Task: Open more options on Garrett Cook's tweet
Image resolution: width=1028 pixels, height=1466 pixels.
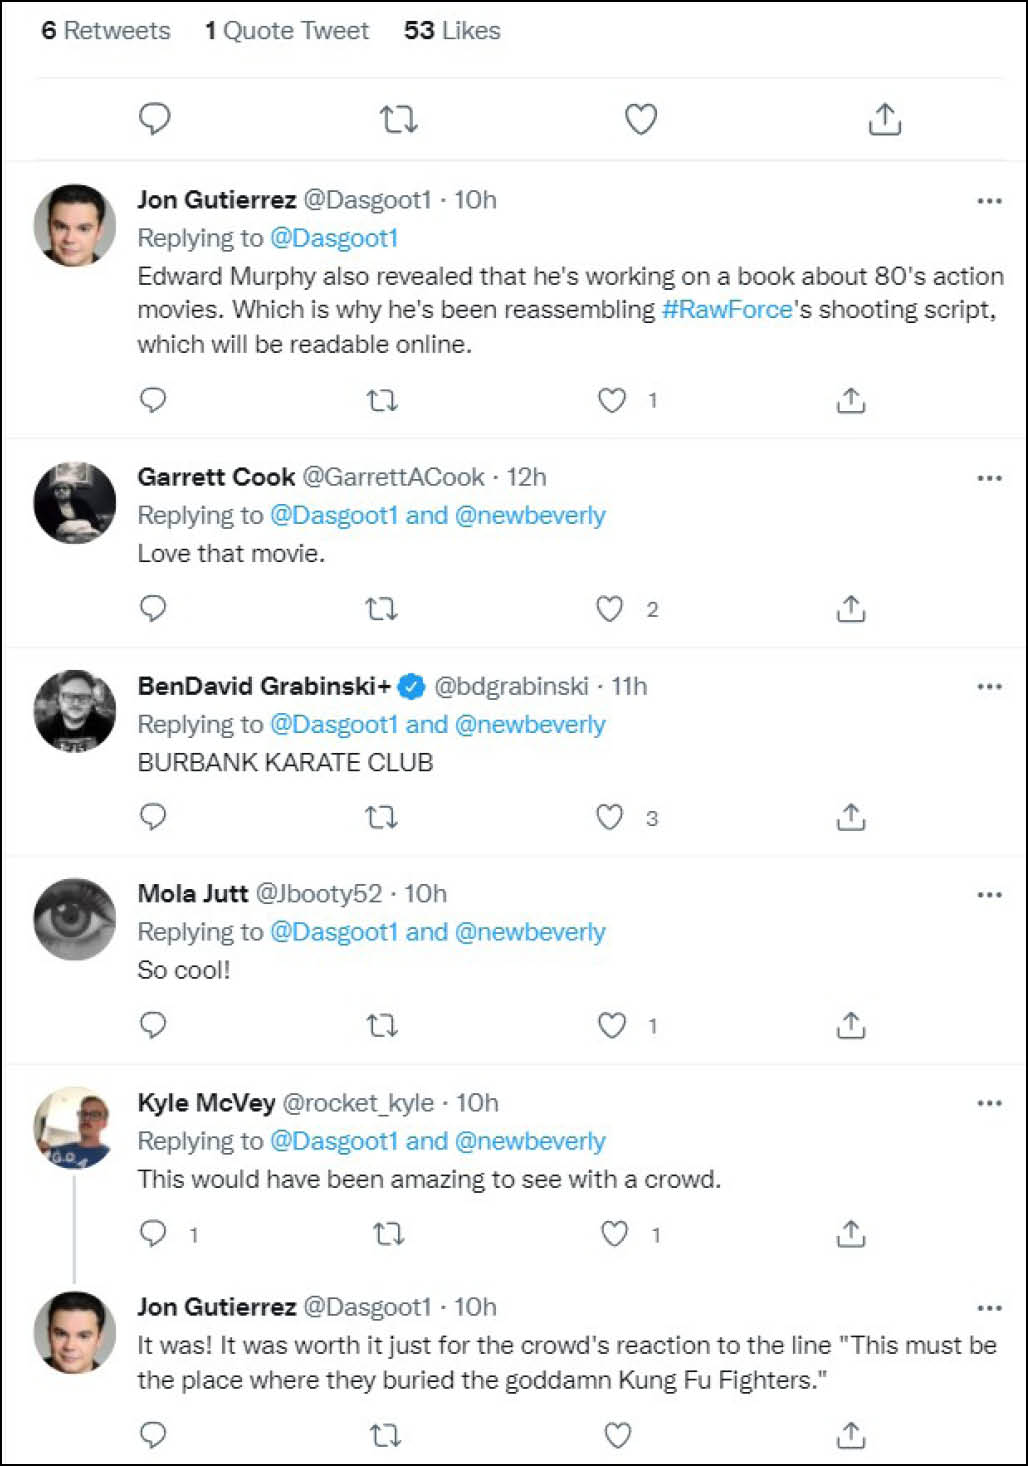Action: [989, 478]
